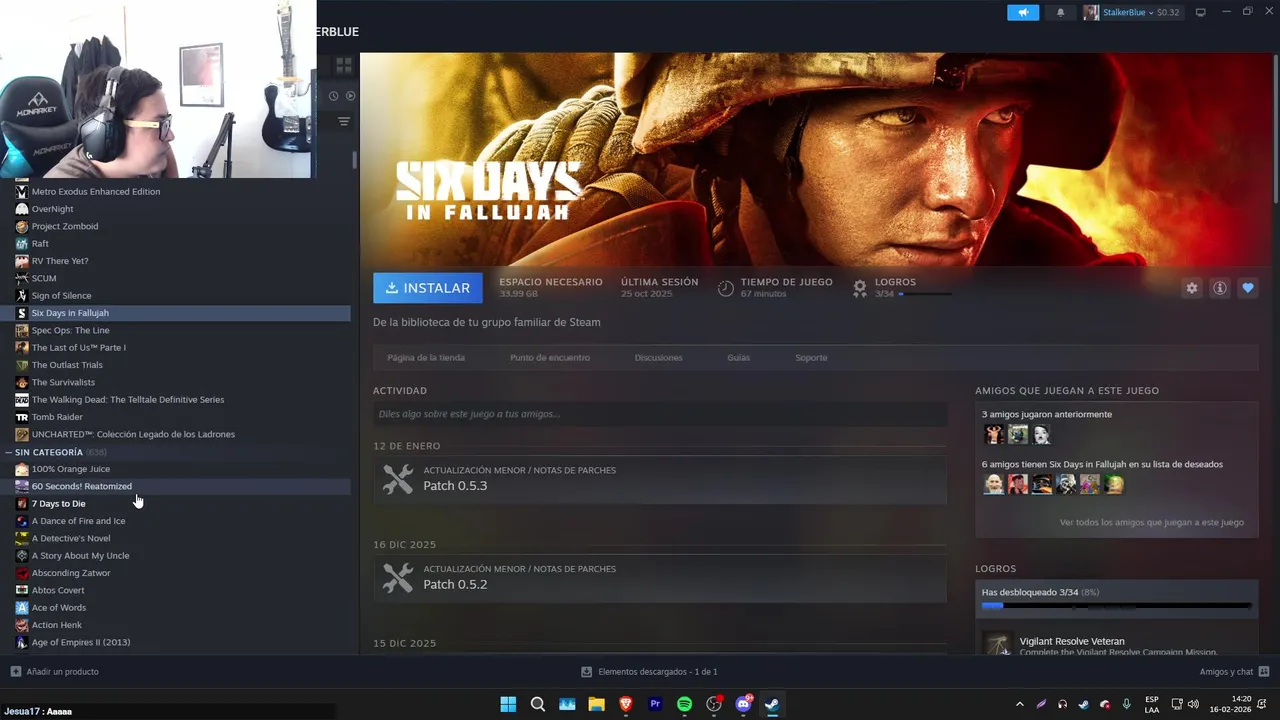The image size is (1280, 720).
Task: Open the Discusiones tab
Action: (658, 357)
